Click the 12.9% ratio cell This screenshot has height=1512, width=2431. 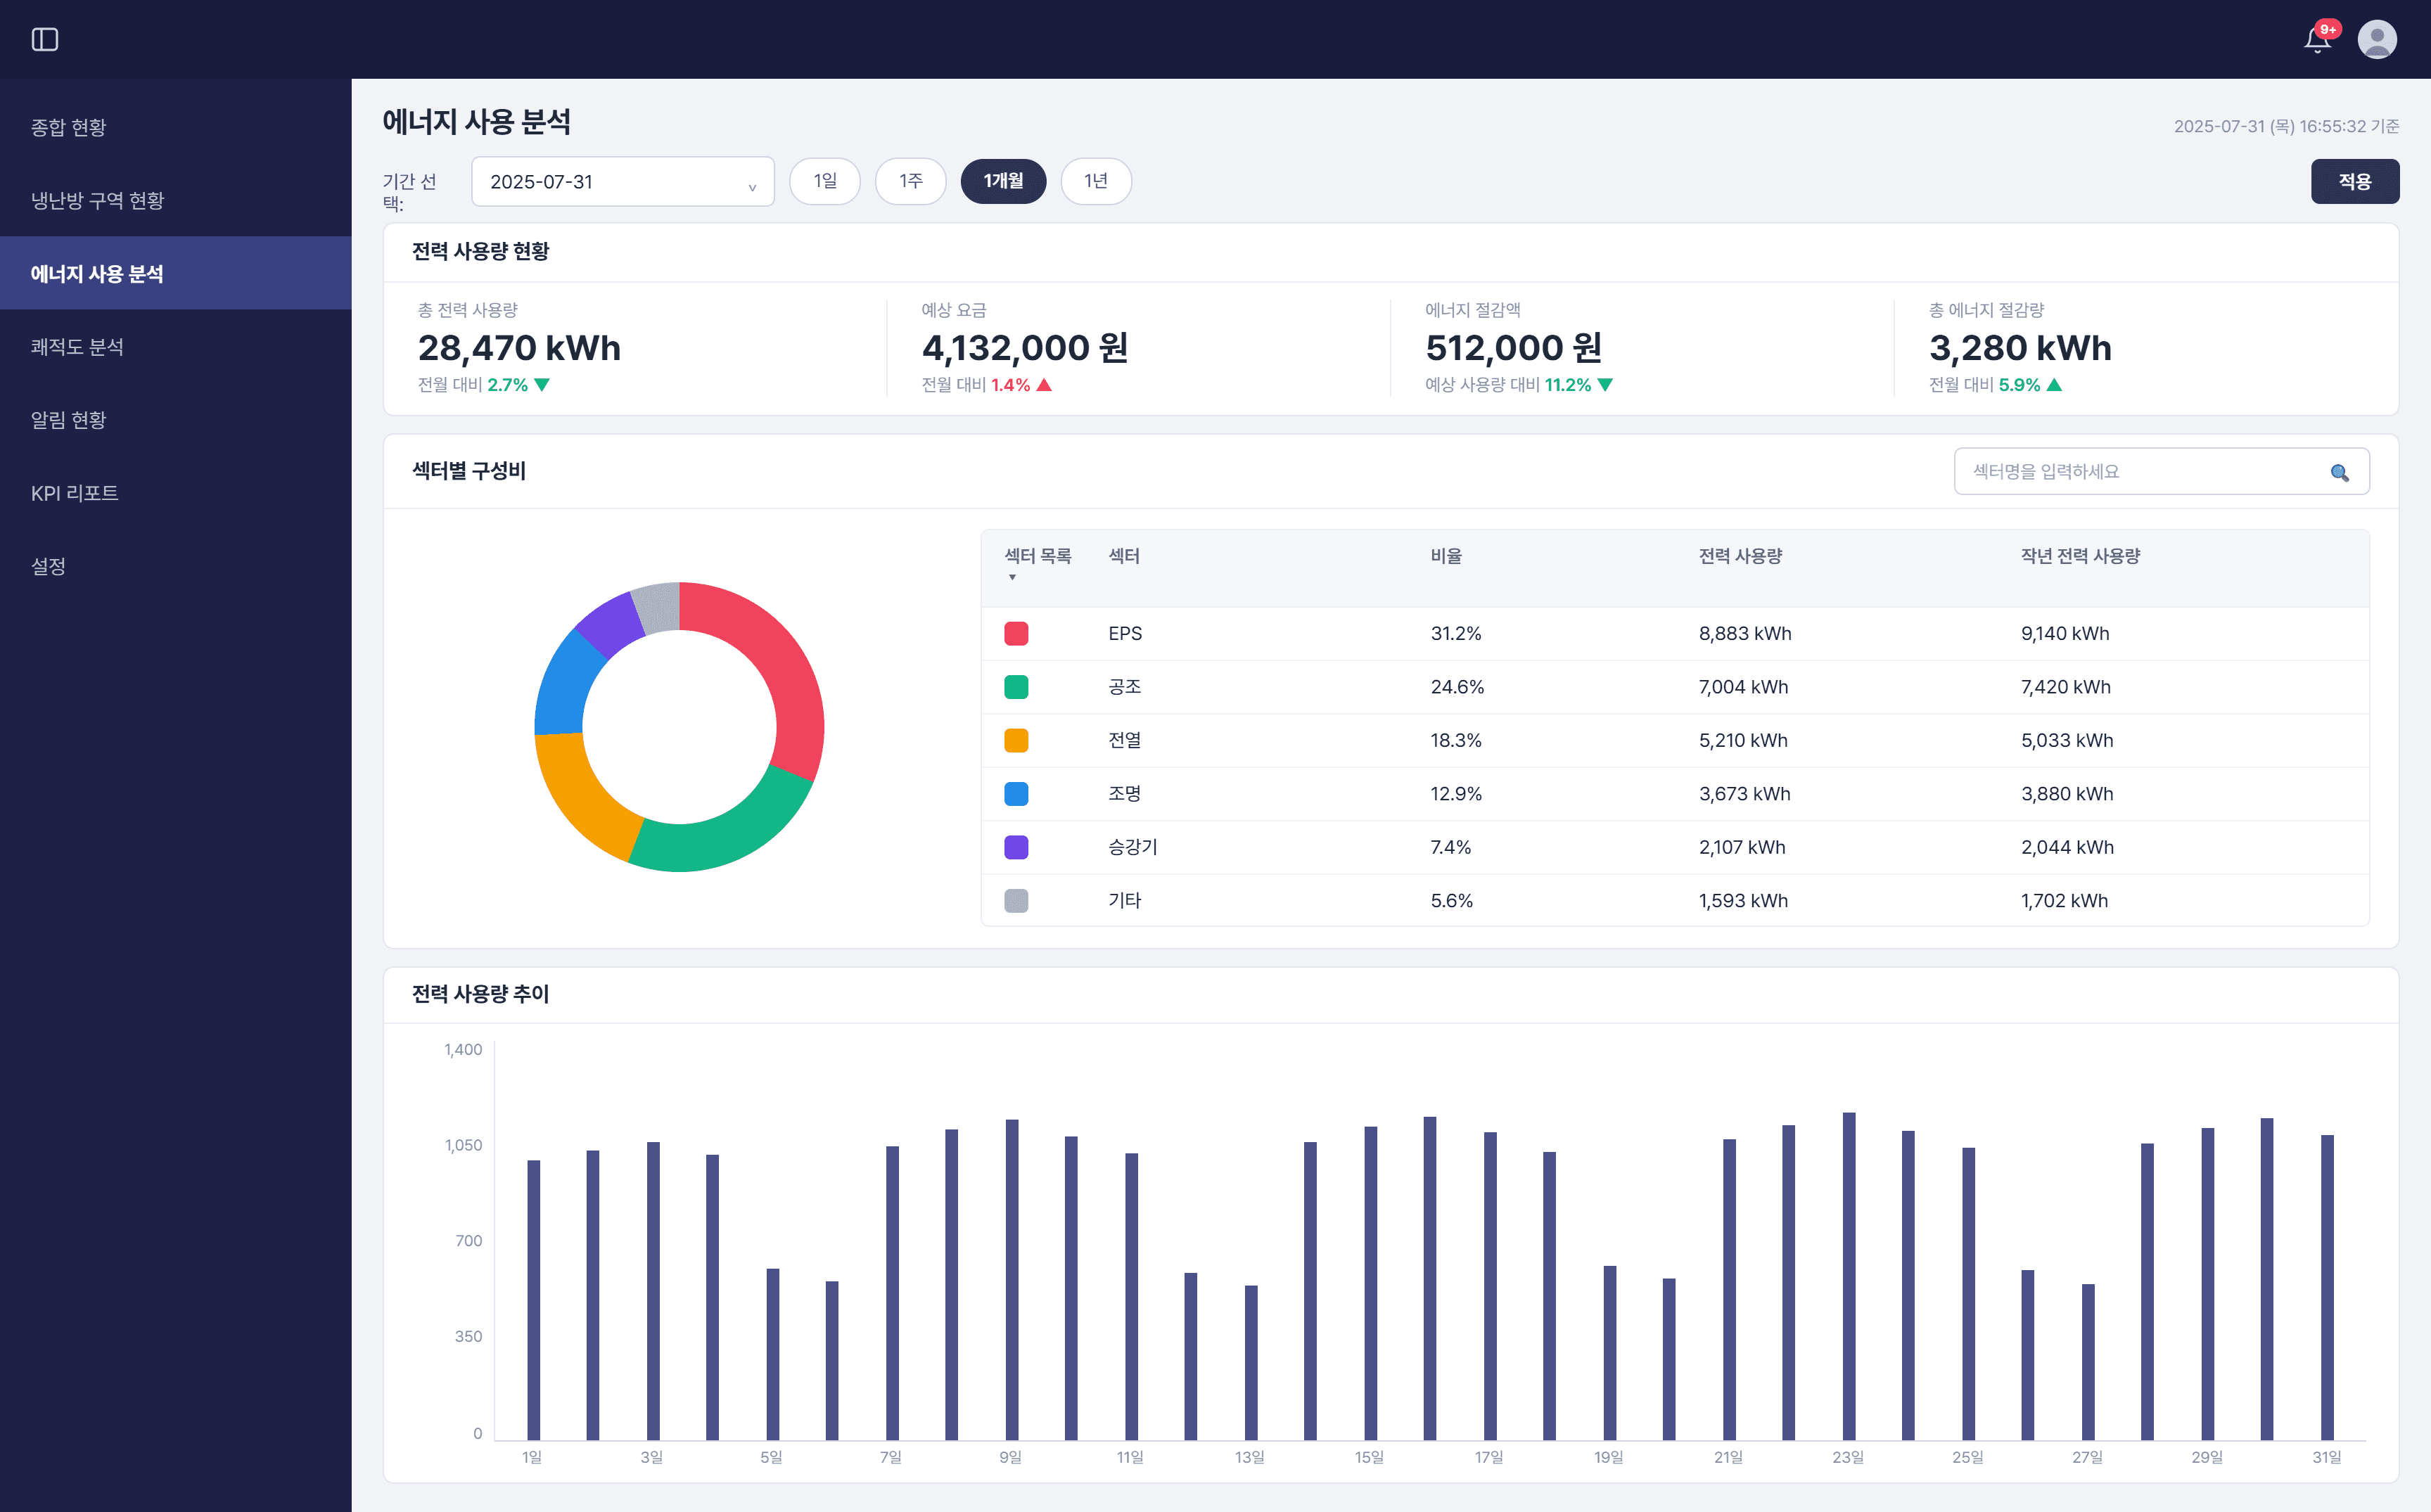click(1456, 794)
